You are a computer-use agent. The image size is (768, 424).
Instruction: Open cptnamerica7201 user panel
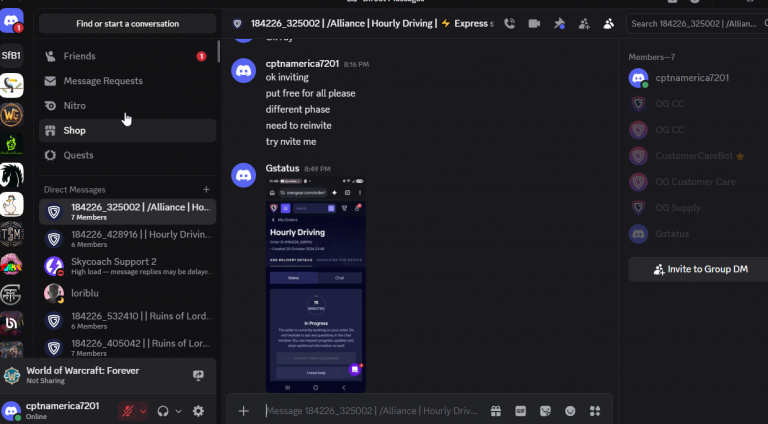click(56, 411)
